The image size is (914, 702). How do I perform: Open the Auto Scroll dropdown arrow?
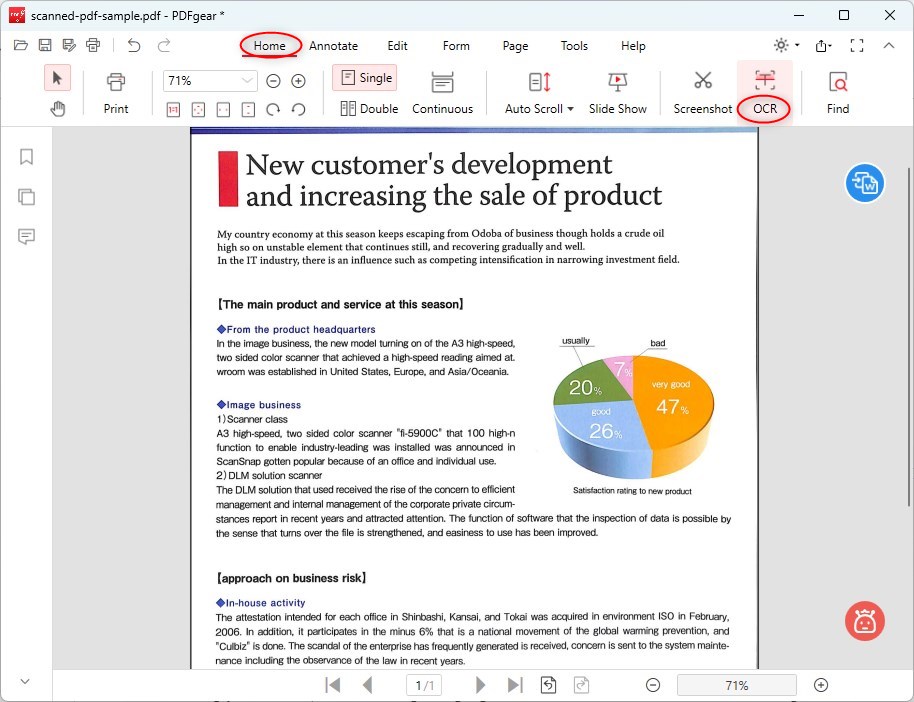pos(570,109)
